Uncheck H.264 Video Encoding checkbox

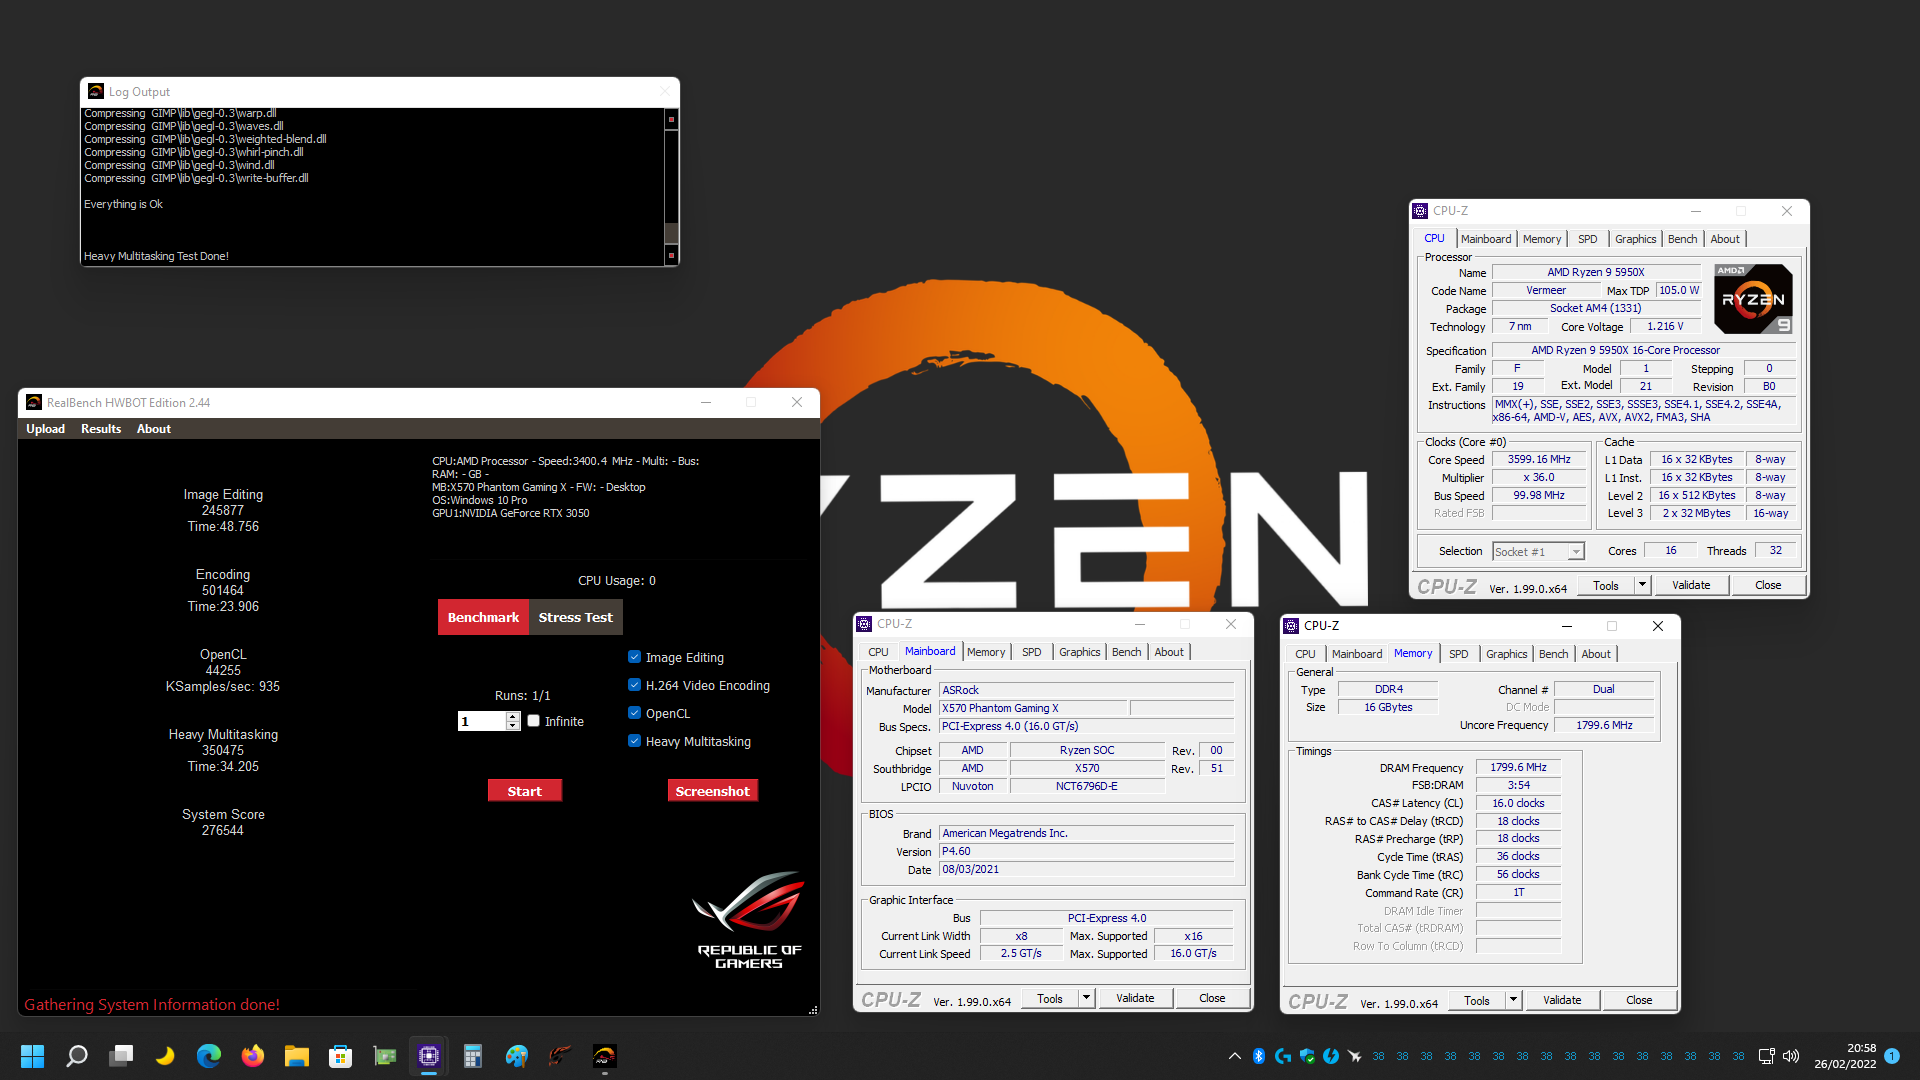[634, 685]
